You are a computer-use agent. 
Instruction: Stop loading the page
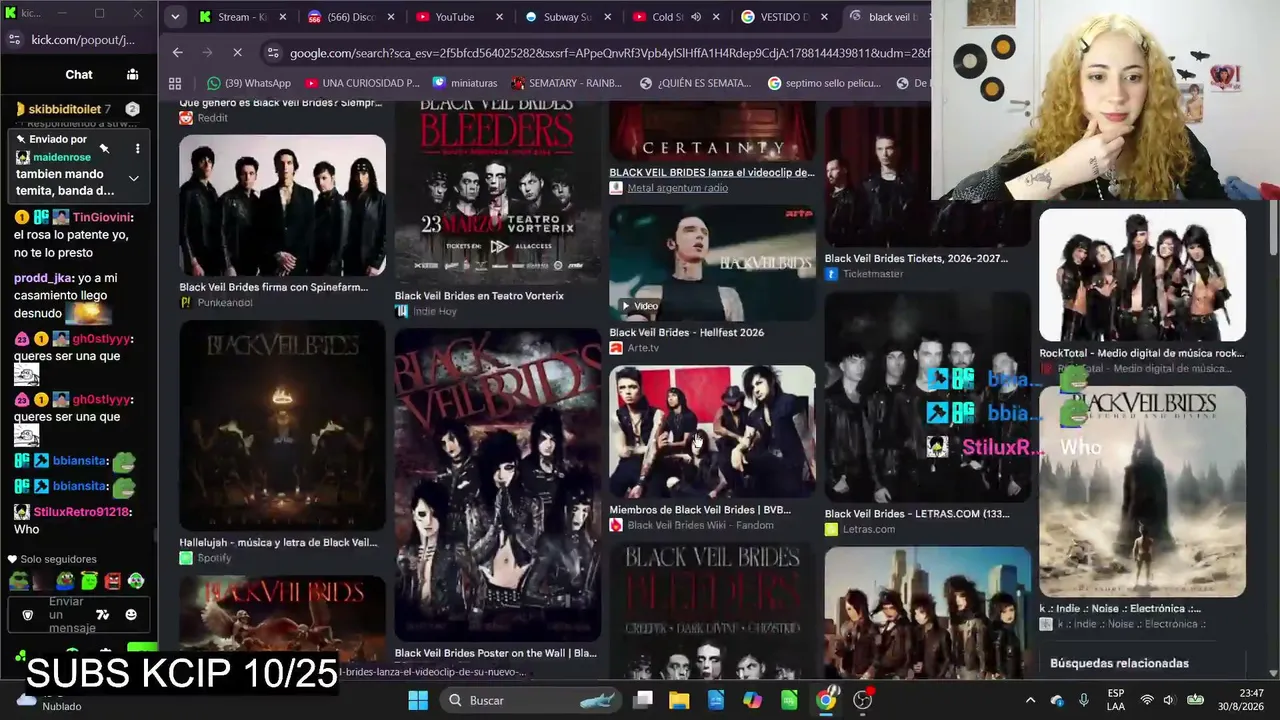[x=238, y=53]
